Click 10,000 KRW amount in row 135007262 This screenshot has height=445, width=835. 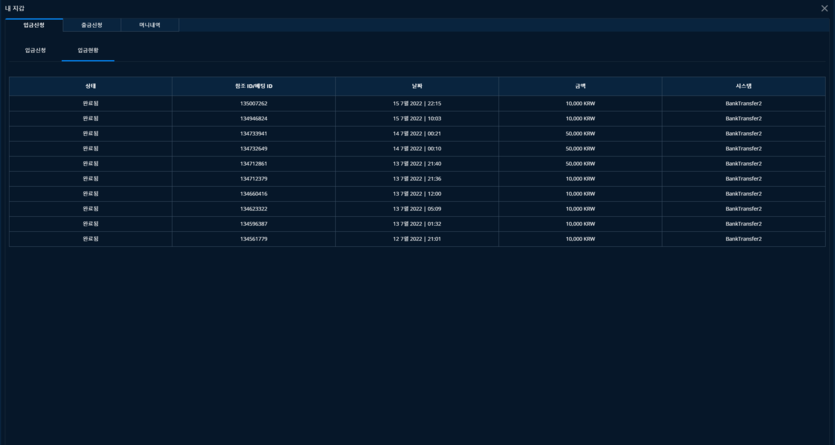click(x=580, y=103)
